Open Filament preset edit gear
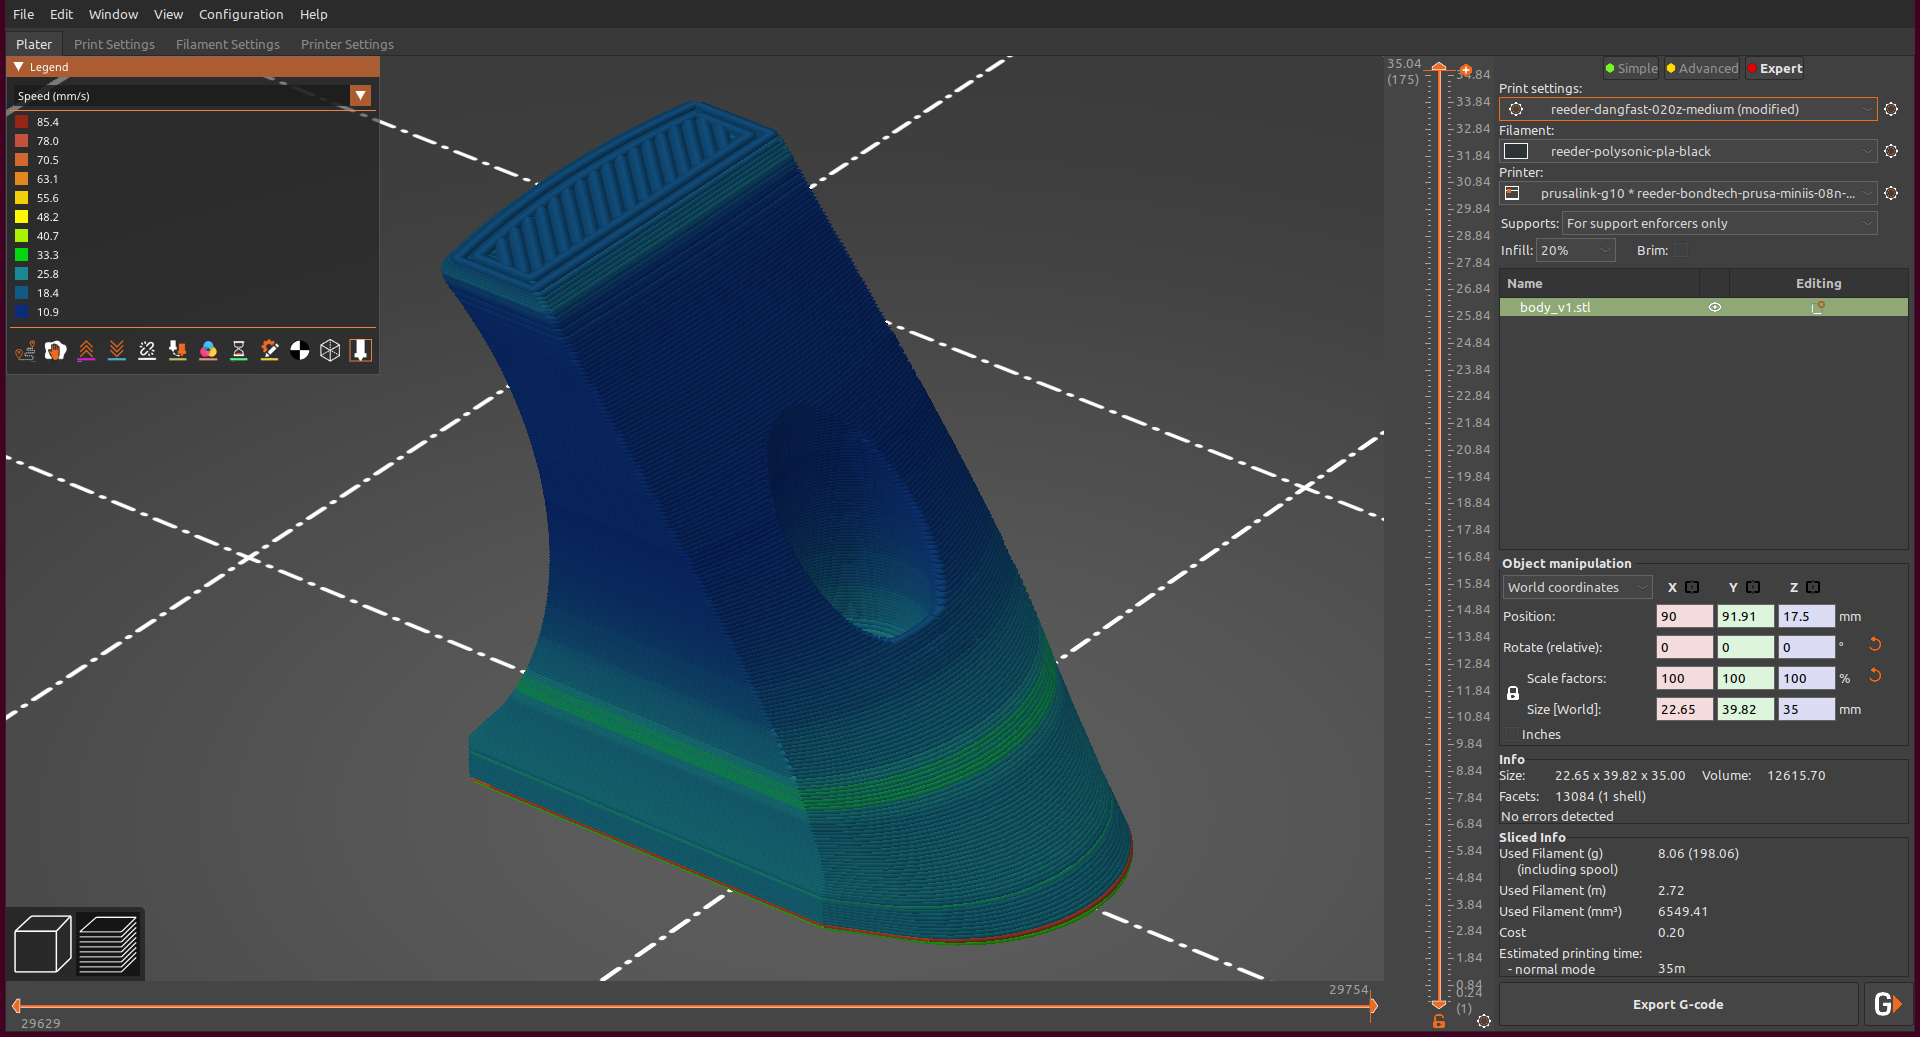The image size is (1920, 1037). coord(1891,151)
